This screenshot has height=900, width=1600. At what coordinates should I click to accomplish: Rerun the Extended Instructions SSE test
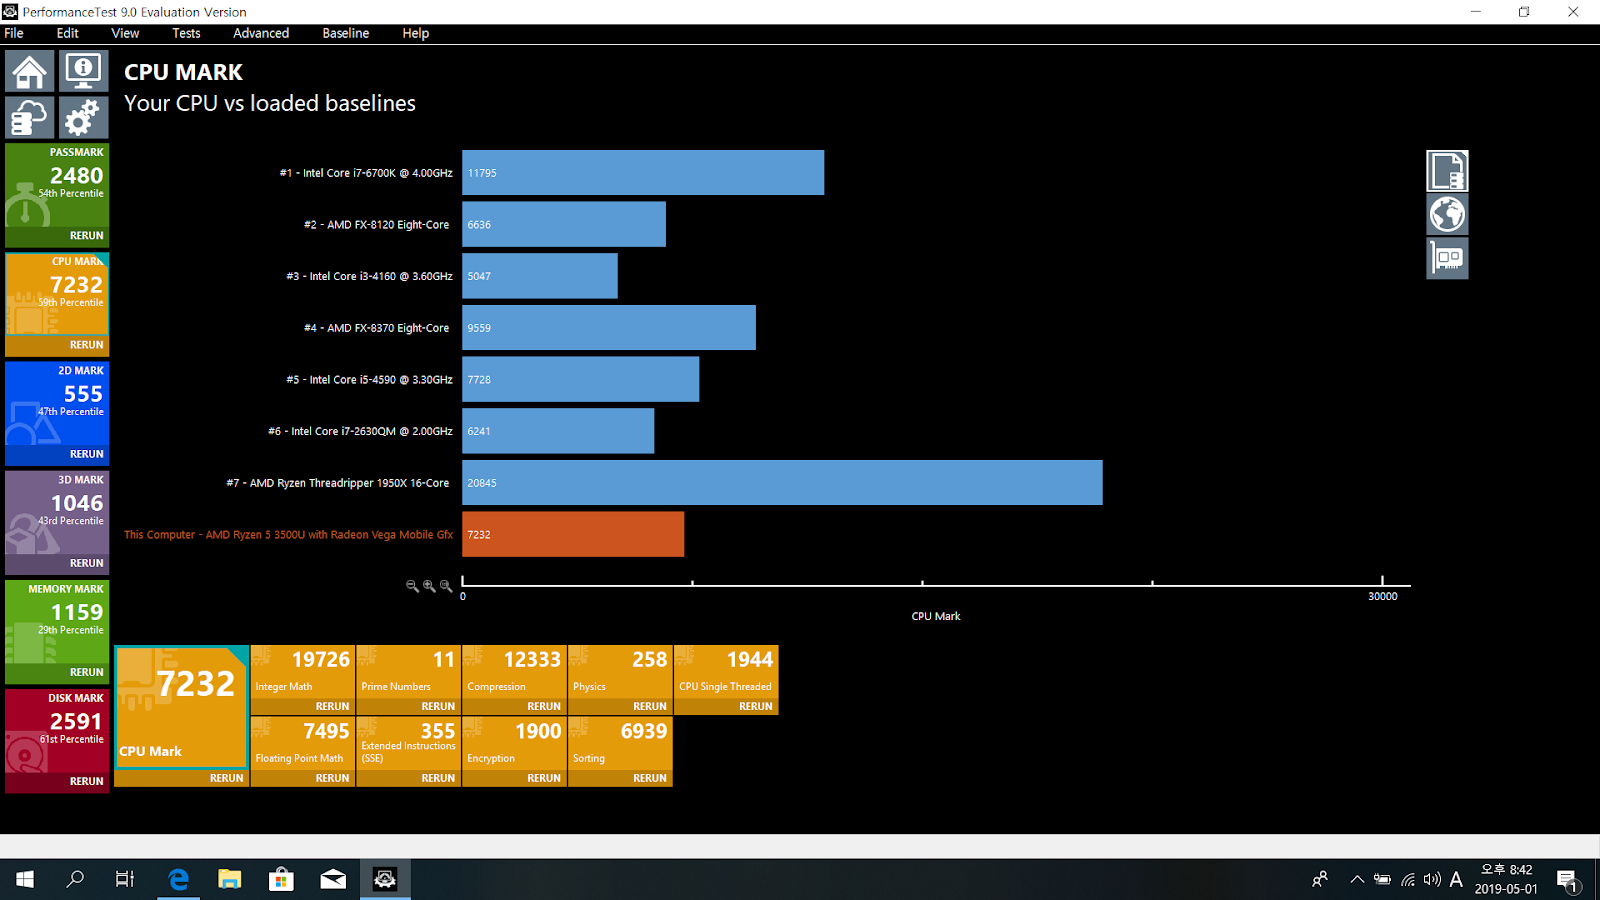coord(438,778)
